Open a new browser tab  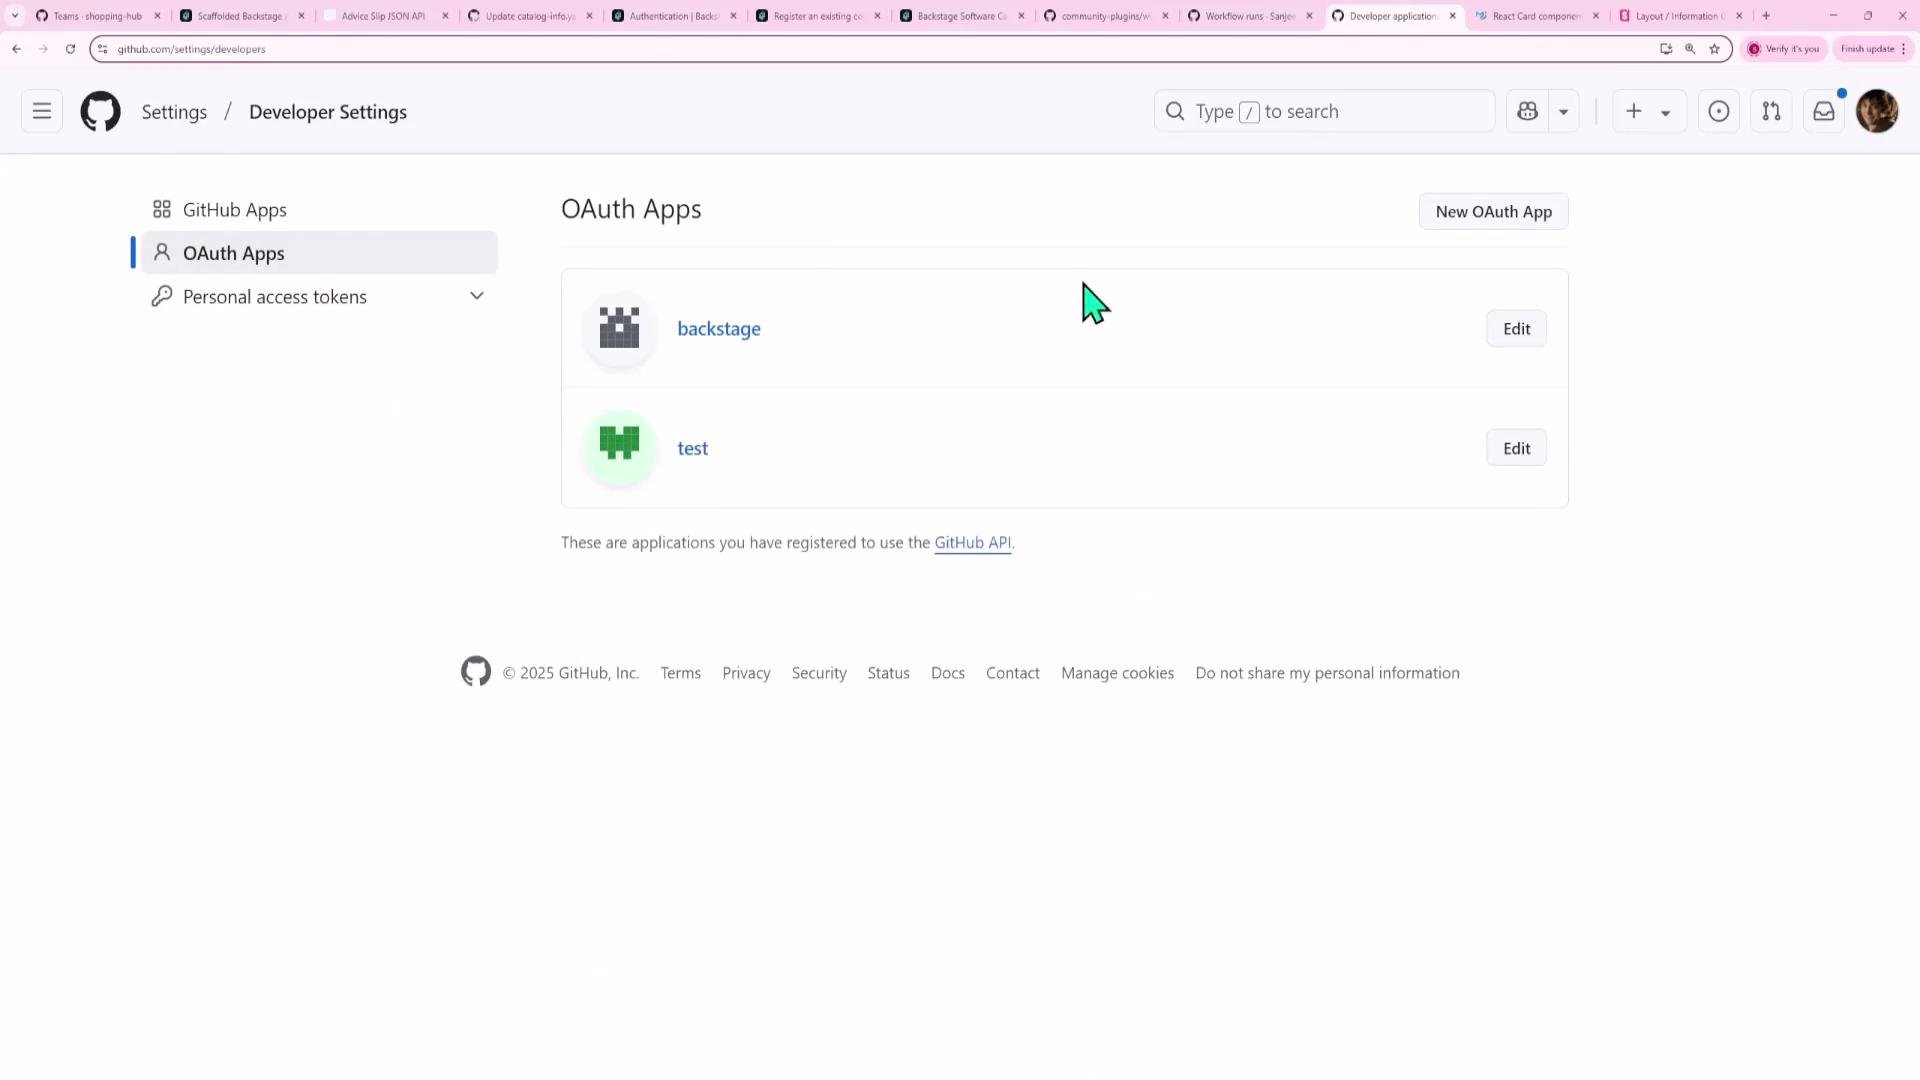pyautogui.click(x=1766, y=16)
